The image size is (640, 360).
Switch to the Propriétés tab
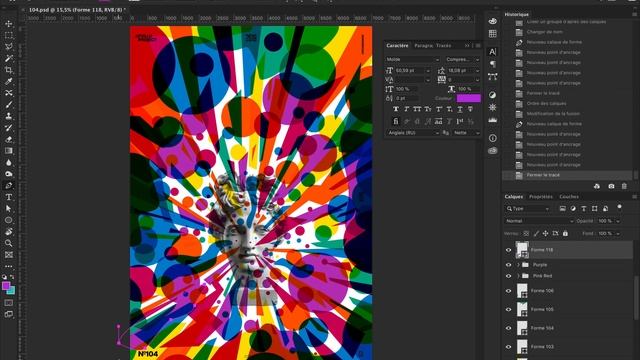point(540,197)
